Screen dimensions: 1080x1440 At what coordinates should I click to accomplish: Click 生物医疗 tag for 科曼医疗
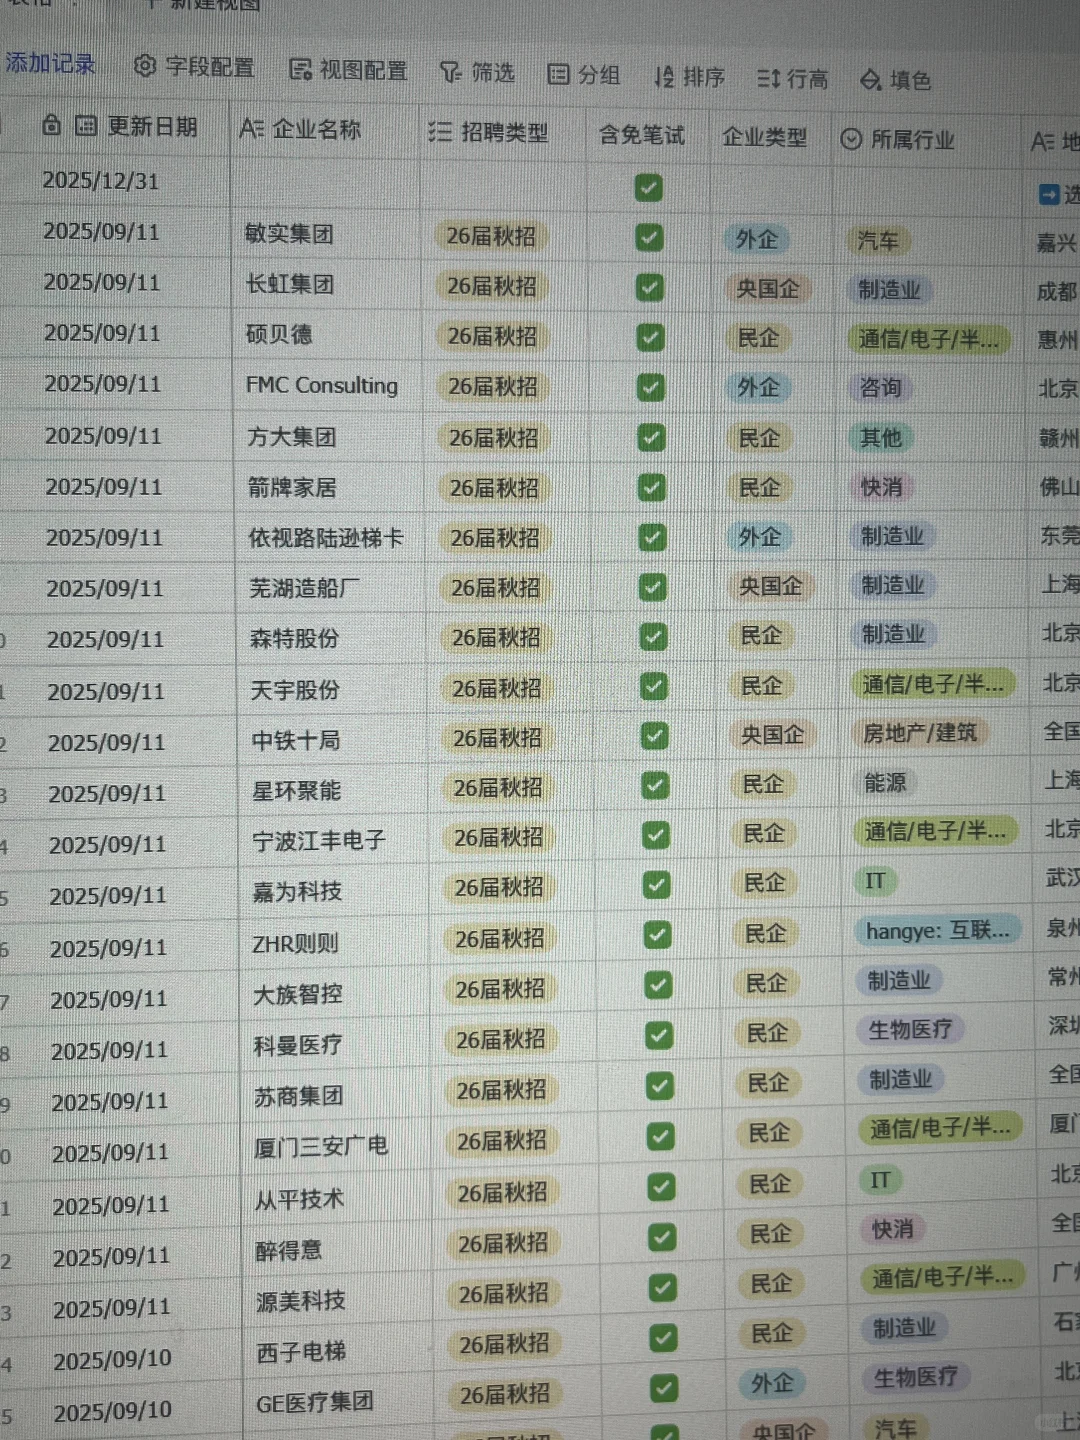click(910, 1029)
